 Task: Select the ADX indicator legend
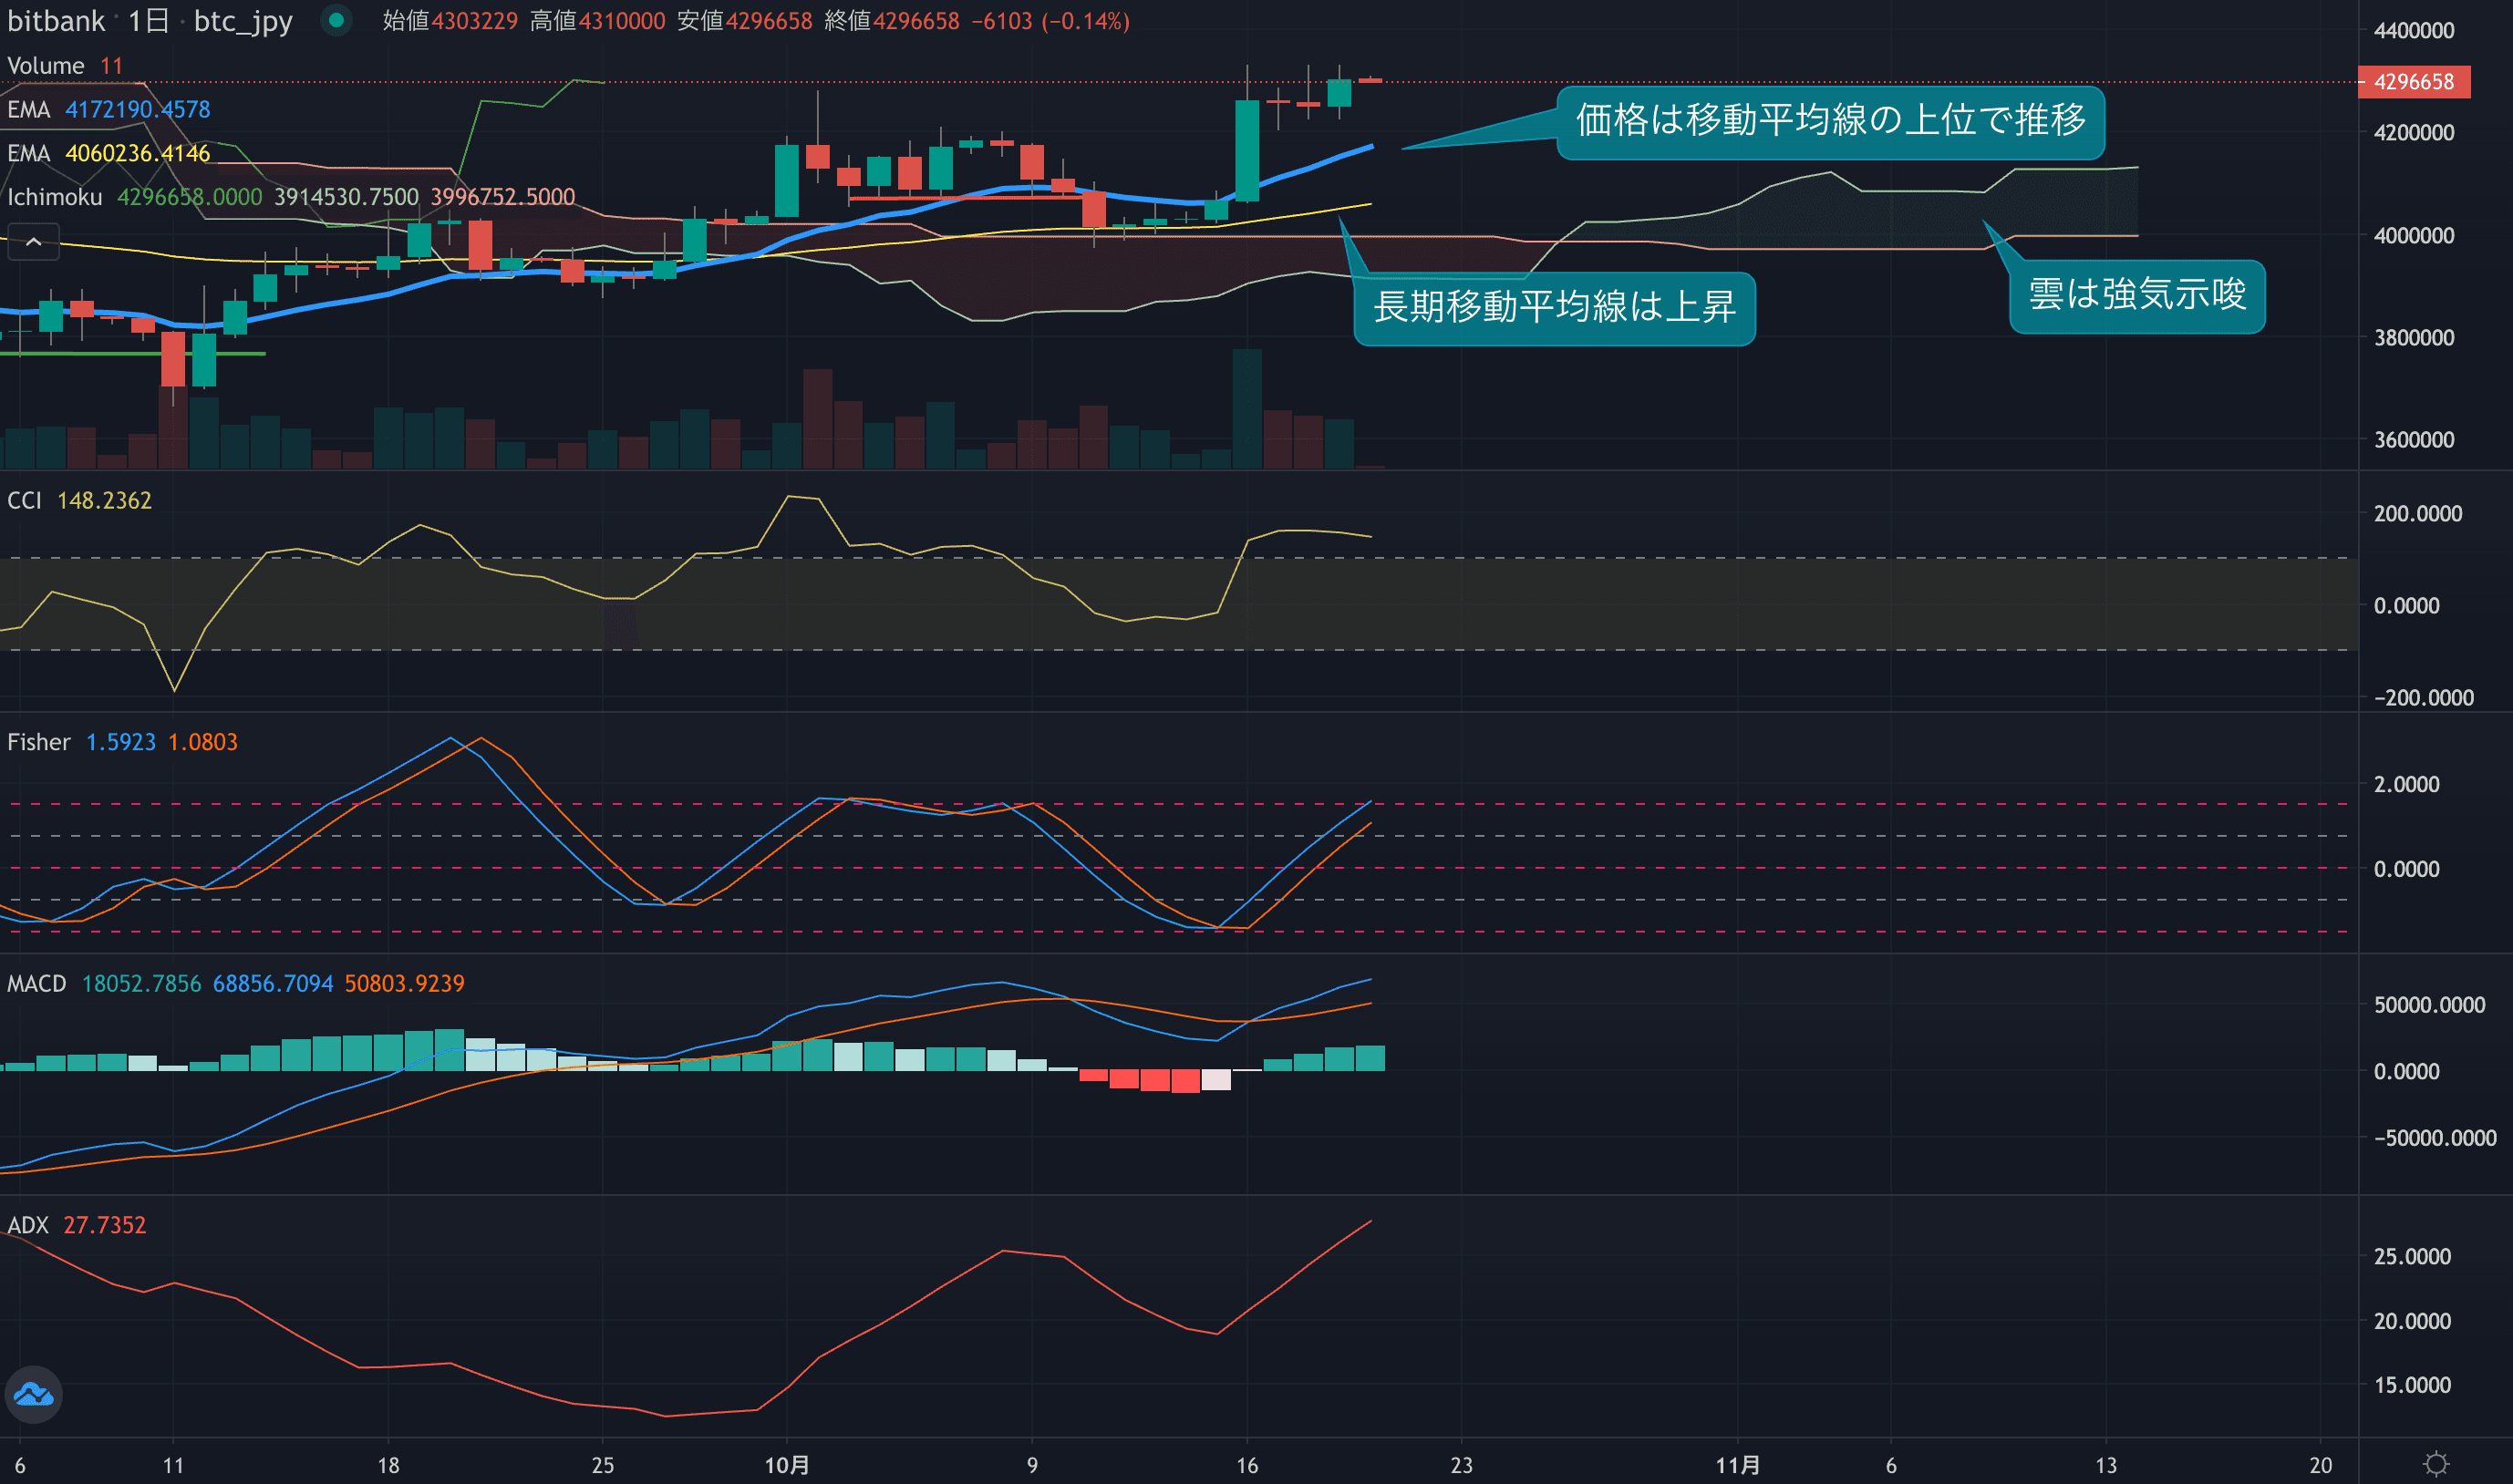coord(28,1225)
